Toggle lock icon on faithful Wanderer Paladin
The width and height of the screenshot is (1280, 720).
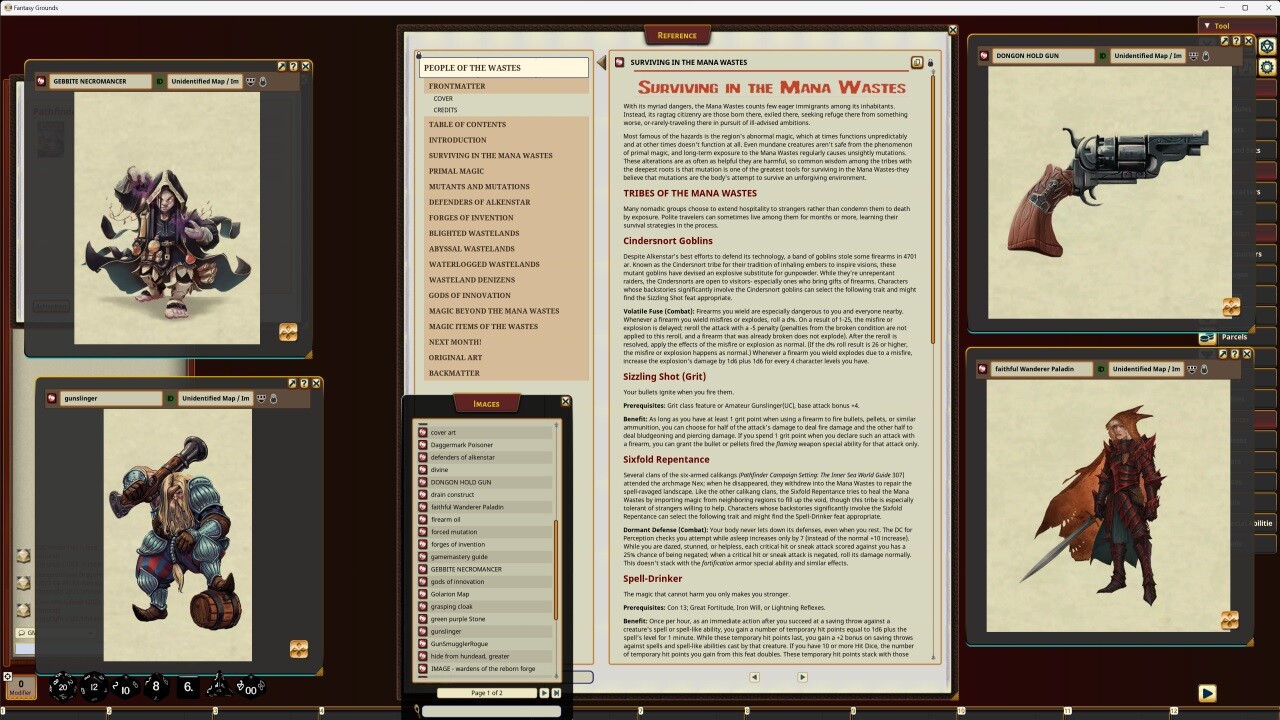coord(1204,369)
